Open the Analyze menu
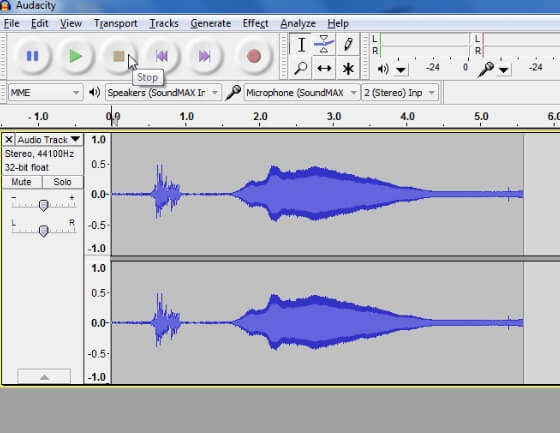The height and width of the screenshot is (433, 560). coord(298,24)
